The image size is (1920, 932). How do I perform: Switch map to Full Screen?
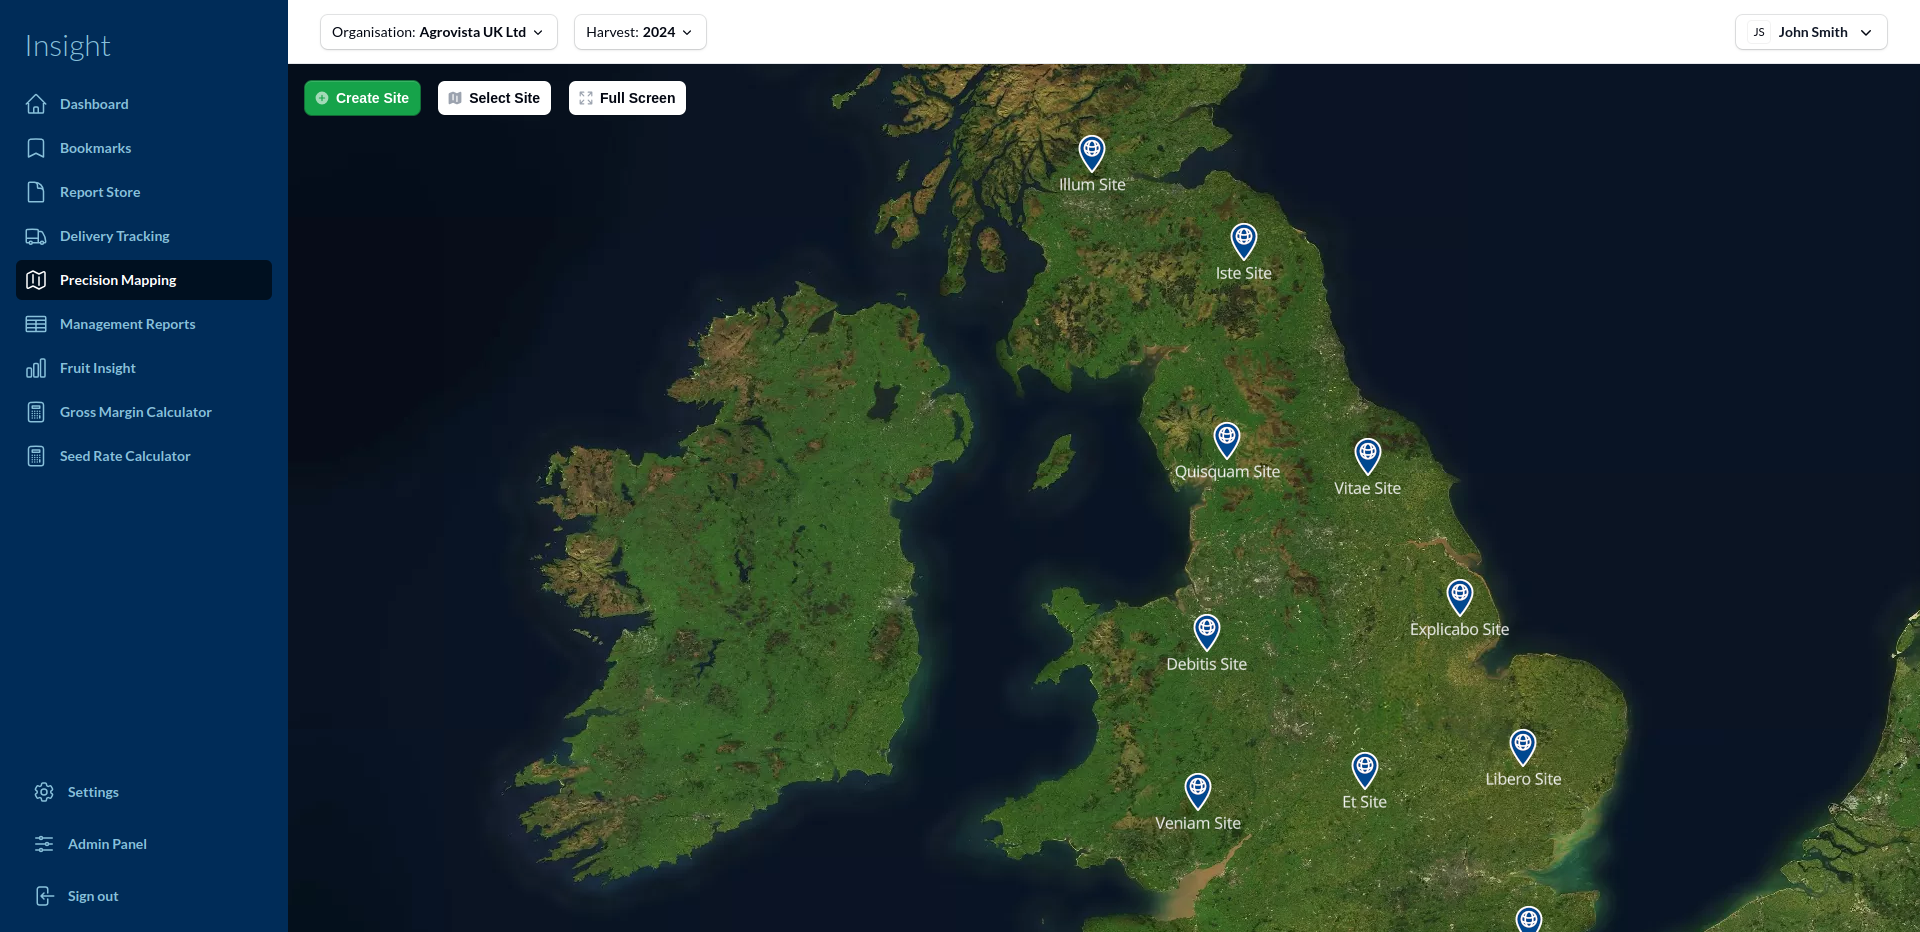(x=627, y=98)
